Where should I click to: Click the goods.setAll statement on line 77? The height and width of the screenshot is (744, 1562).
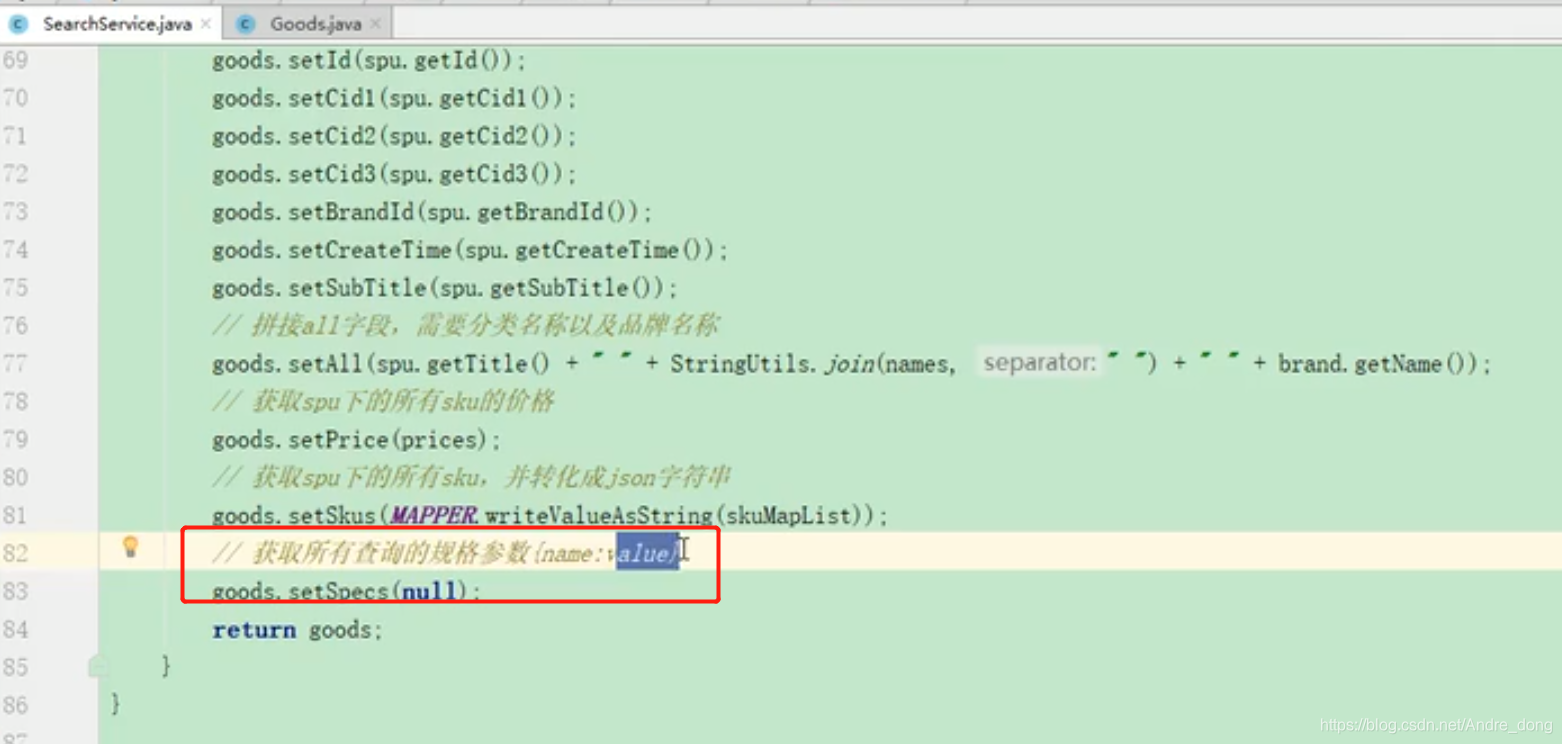851,364
